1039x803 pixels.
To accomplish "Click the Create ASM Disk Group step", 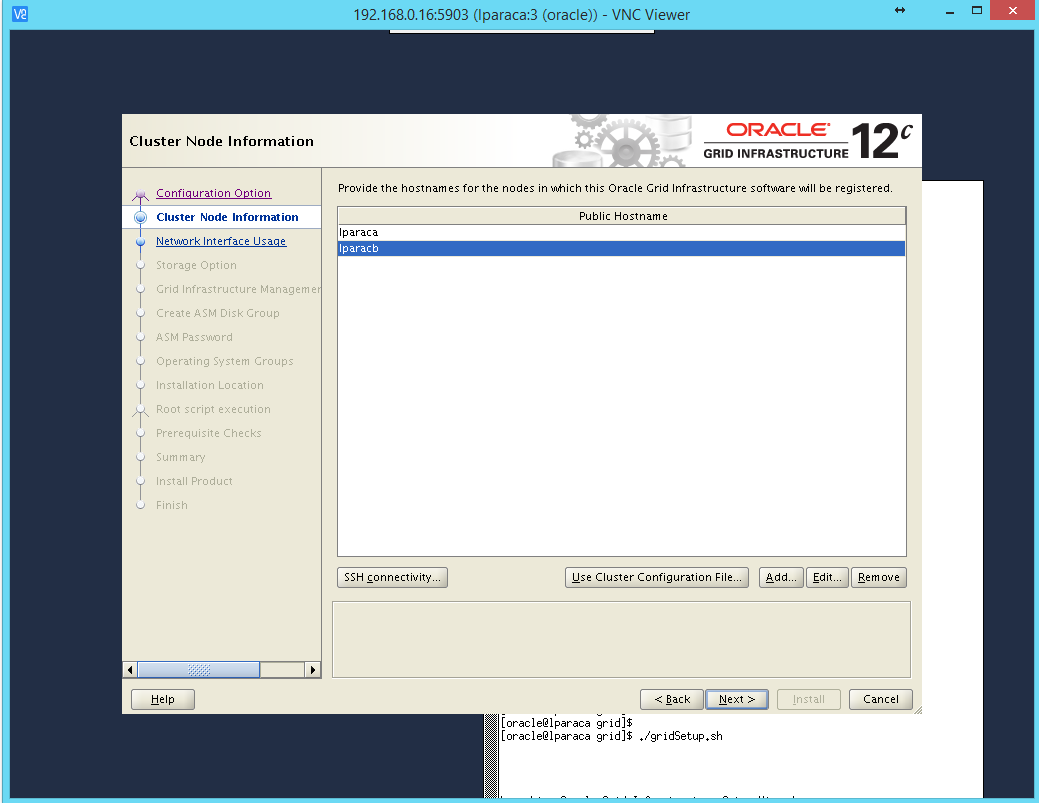I will click(217, 313).
